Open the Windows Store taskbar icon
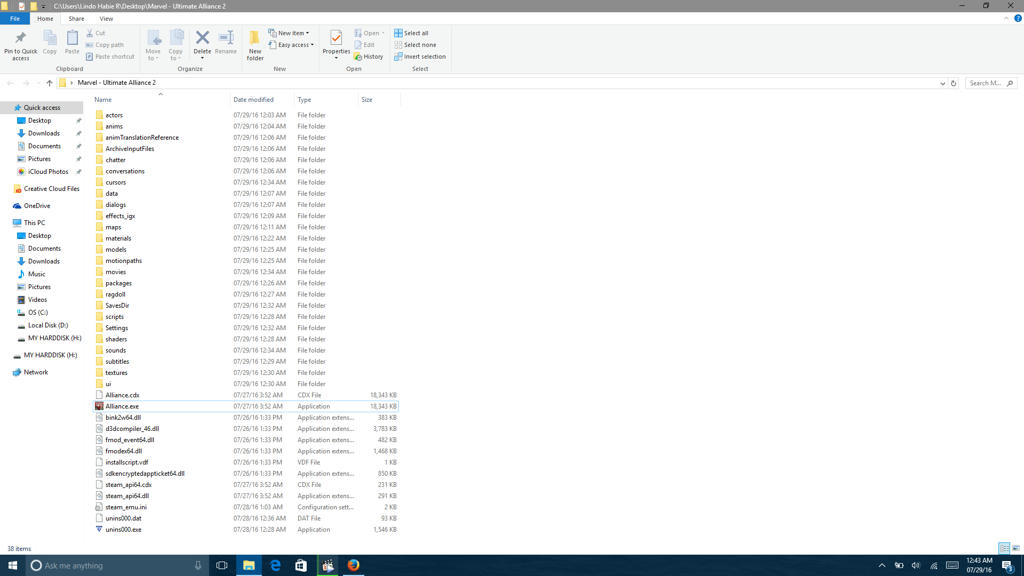Image resolution: width=1024 pixels, height=576 pixels. coord(301,566)
